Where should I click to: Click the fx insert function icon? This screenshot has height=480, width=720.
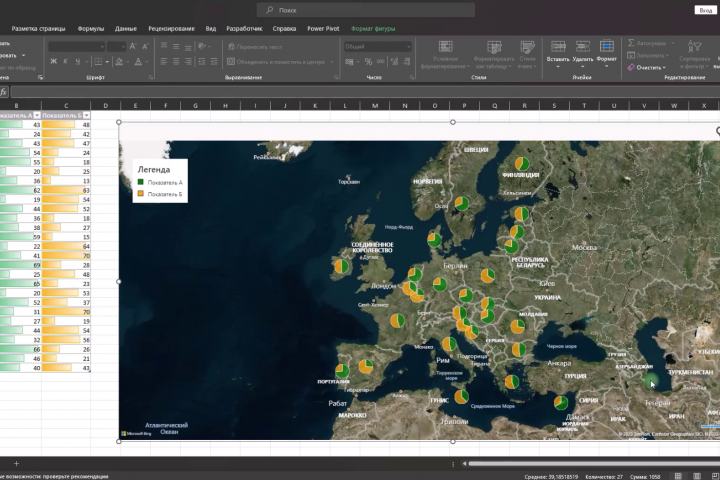pyautogui.click(x=4, y=92)
